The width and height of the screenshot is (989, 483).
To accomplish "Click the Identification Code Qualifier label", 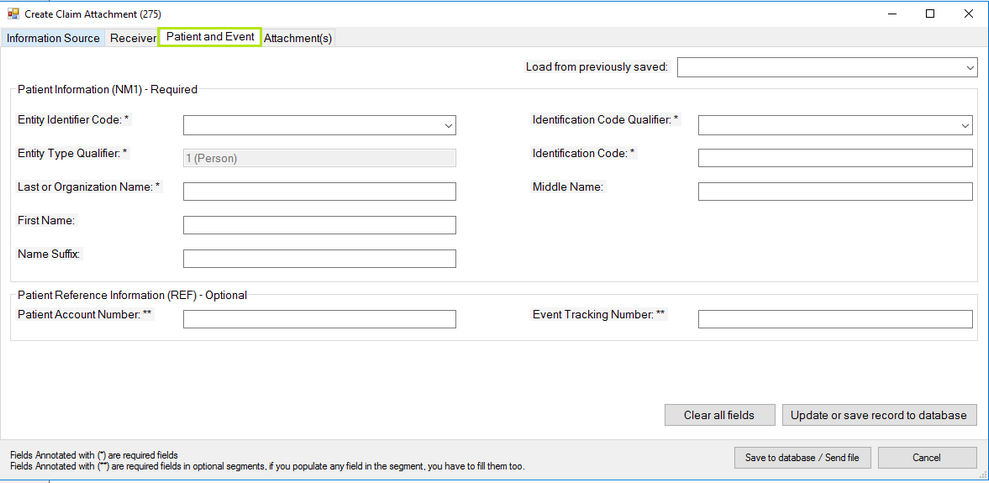I will pos(606,119).
